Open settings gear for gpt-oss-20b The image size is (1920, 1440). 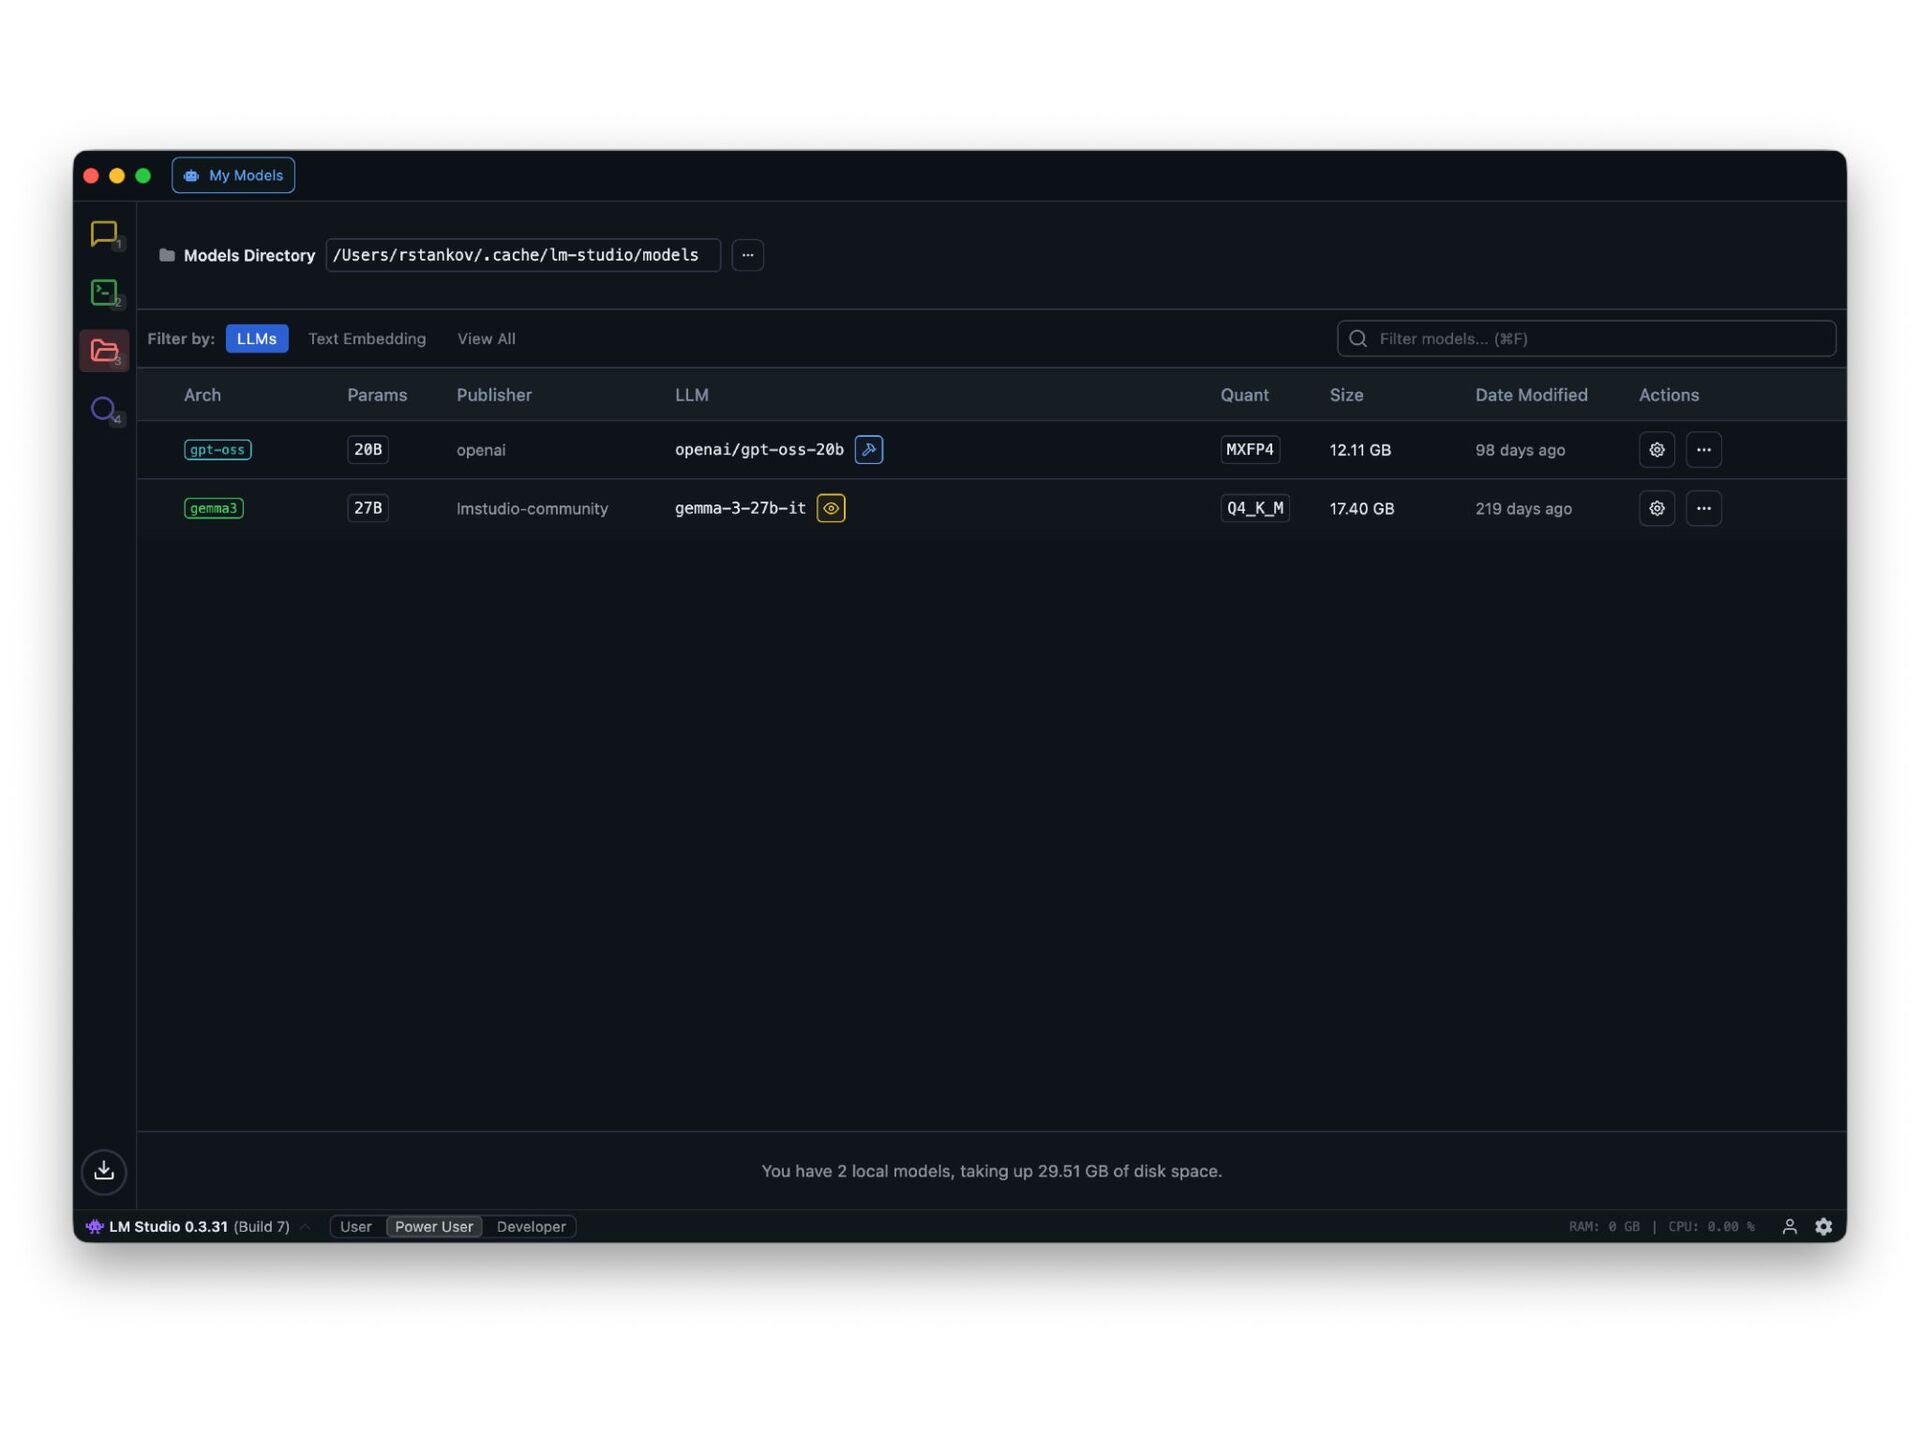click(1656, 450)
